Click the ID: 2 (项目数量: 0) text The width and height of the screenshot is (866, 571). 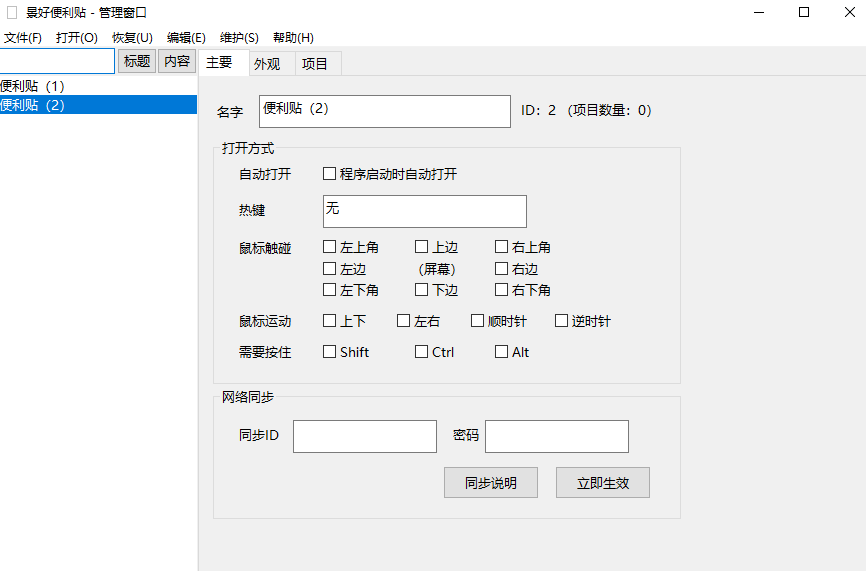(587, 110)
